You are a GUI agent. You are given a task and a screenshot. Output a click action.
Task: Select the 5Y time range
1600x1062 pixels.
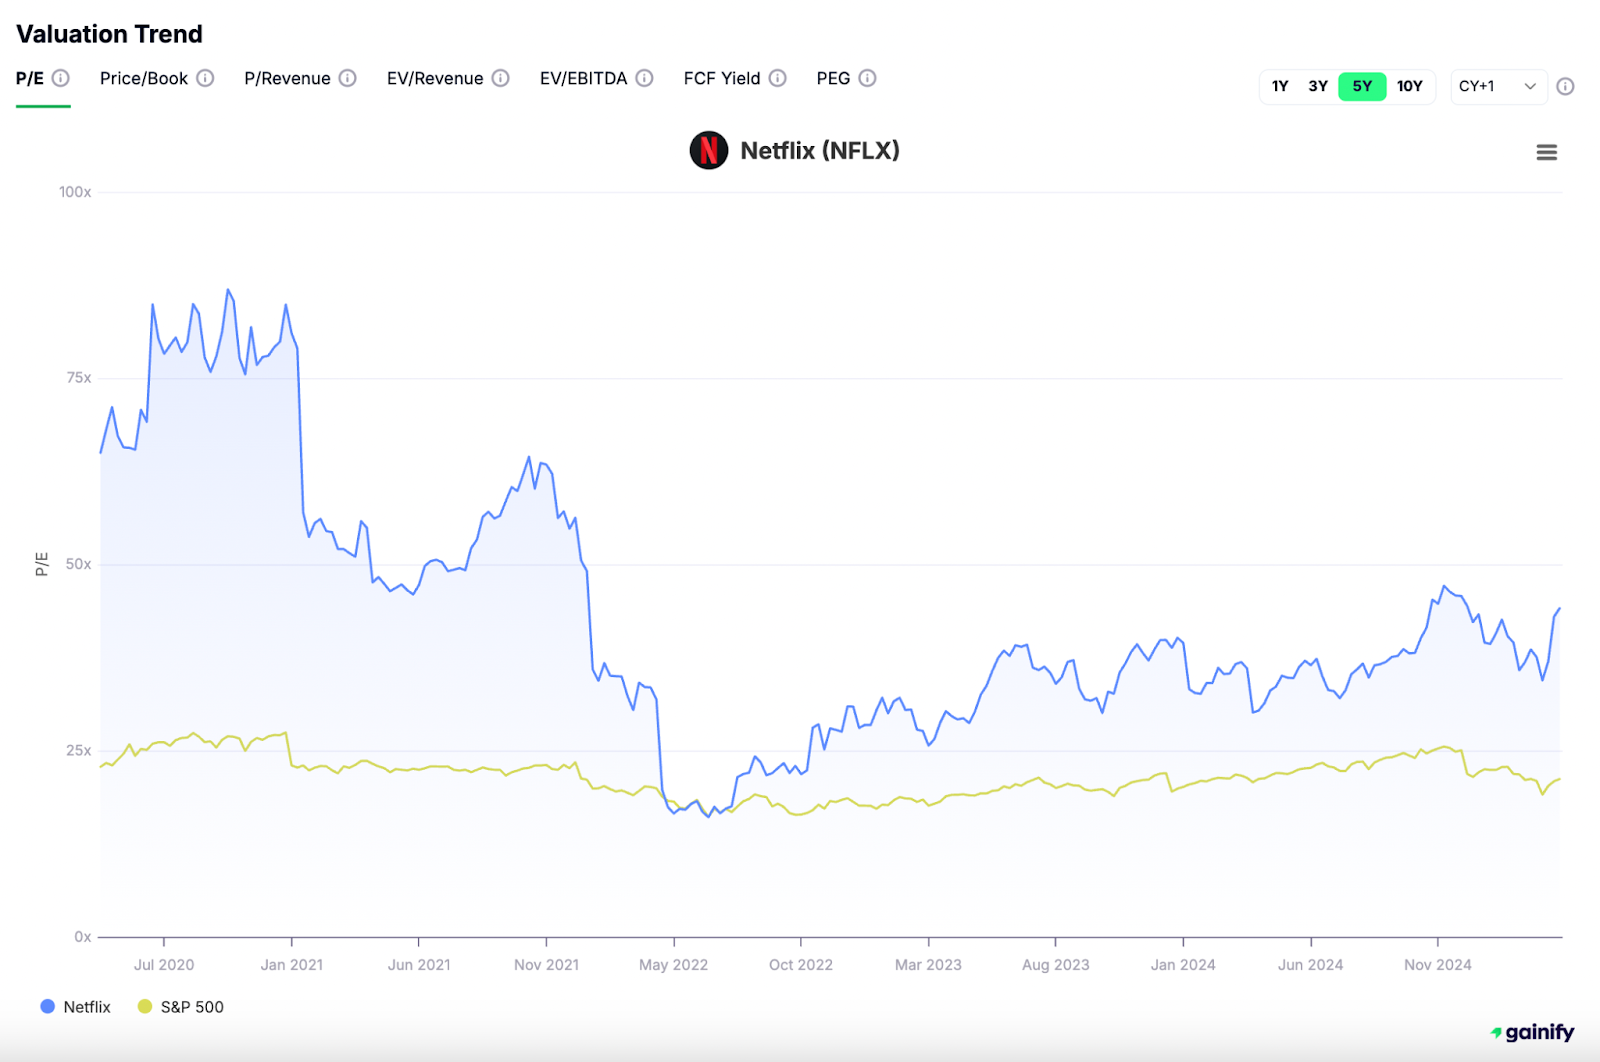[1362, 86]
